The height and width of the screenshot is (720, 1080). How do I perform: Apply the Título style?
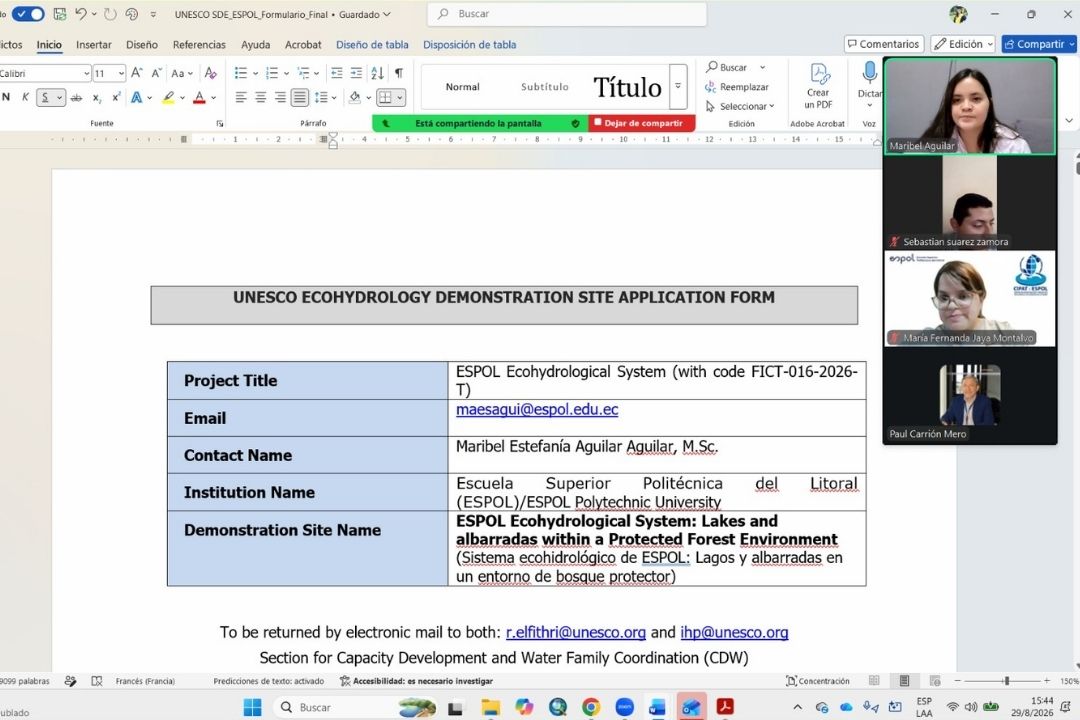(x=627, y=87)
